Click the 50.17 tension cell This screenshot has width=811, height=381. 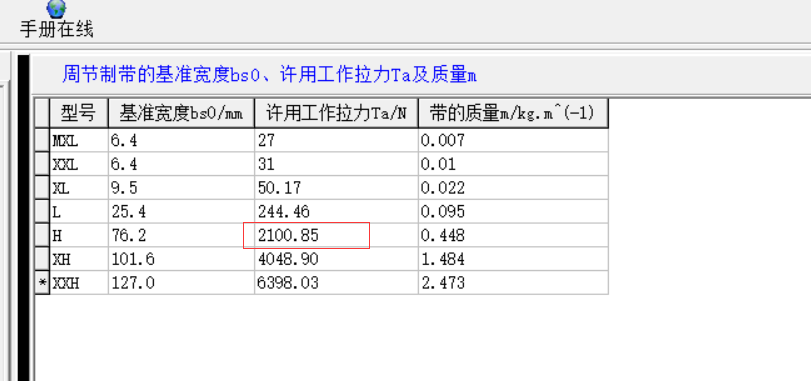click(336, 188)
